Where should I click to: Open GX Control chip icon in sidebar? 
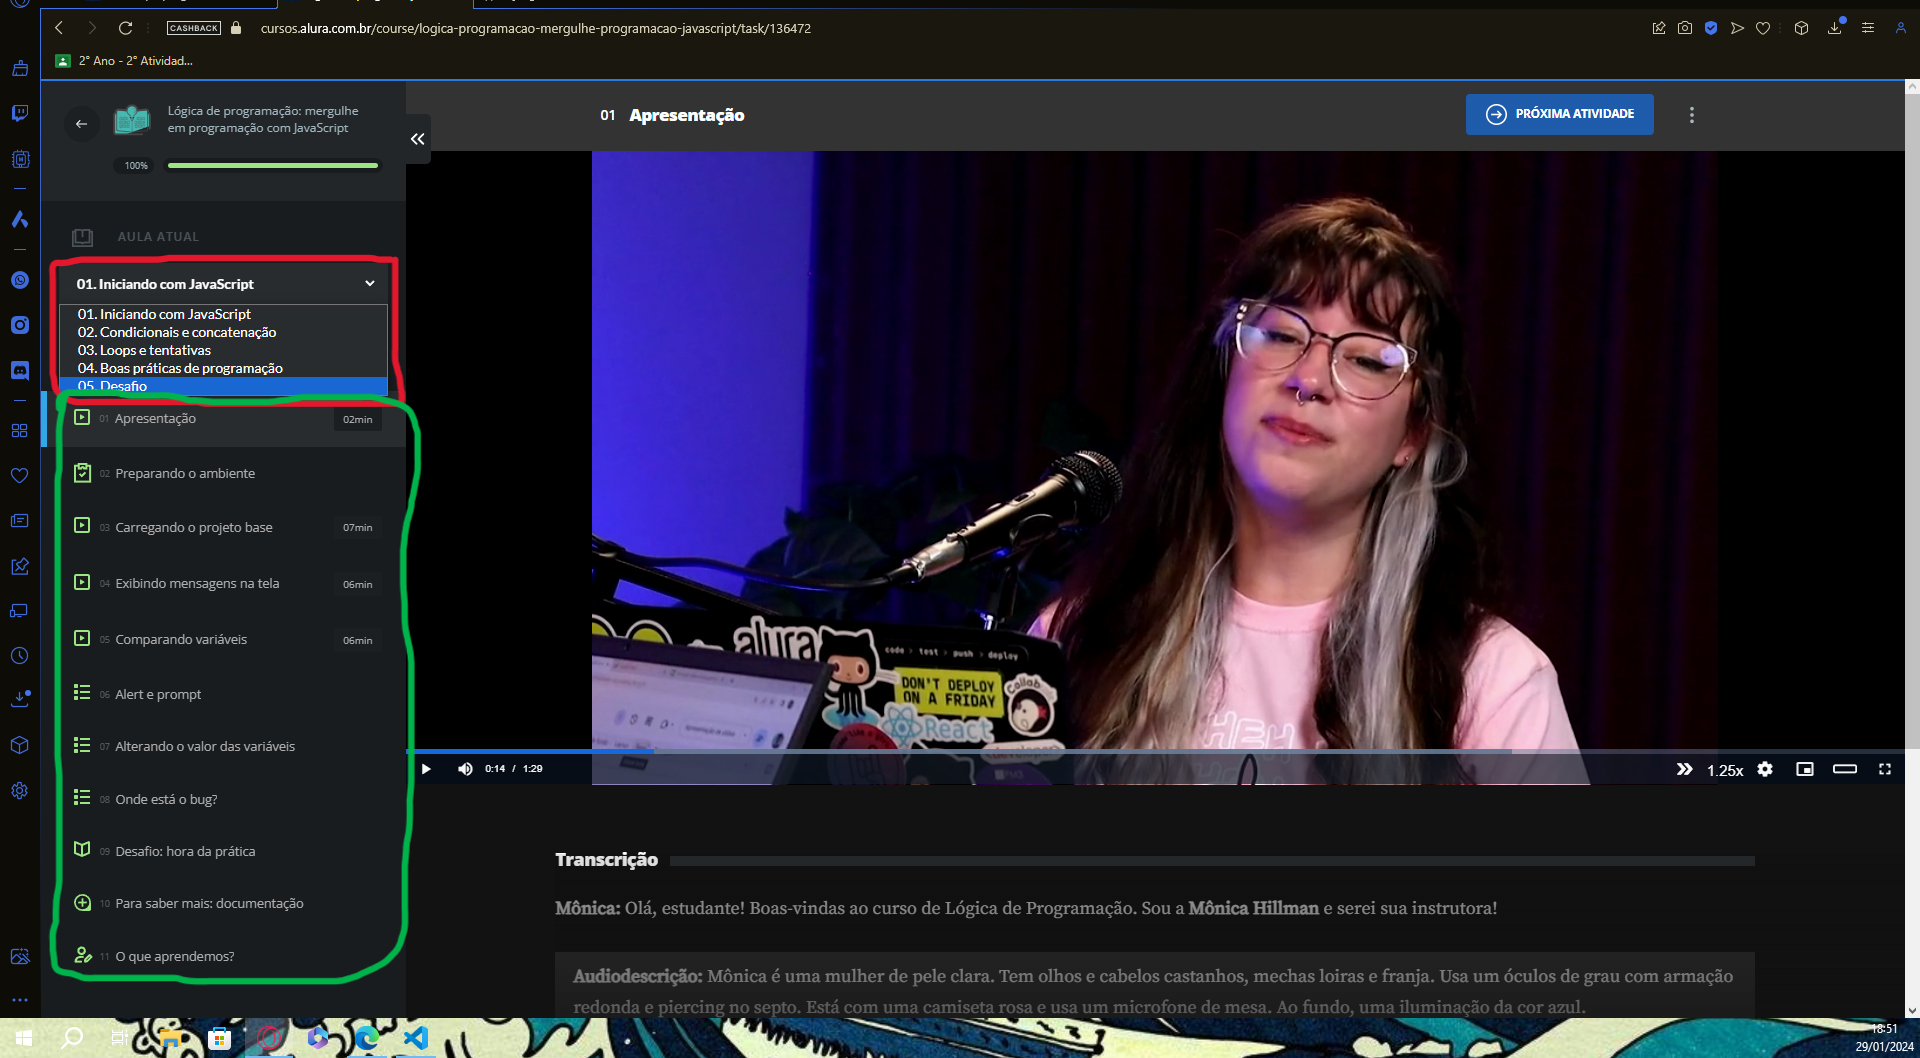point(19,159)
